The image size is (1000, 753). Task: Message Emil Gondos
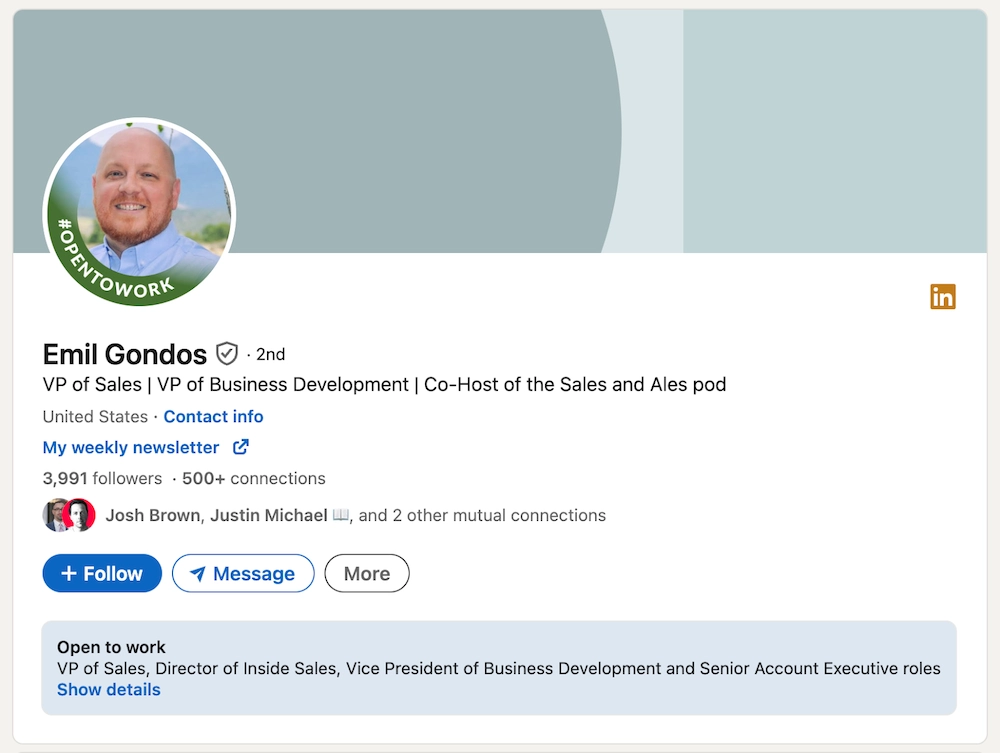pyautogui.click(x=242, y=573)
